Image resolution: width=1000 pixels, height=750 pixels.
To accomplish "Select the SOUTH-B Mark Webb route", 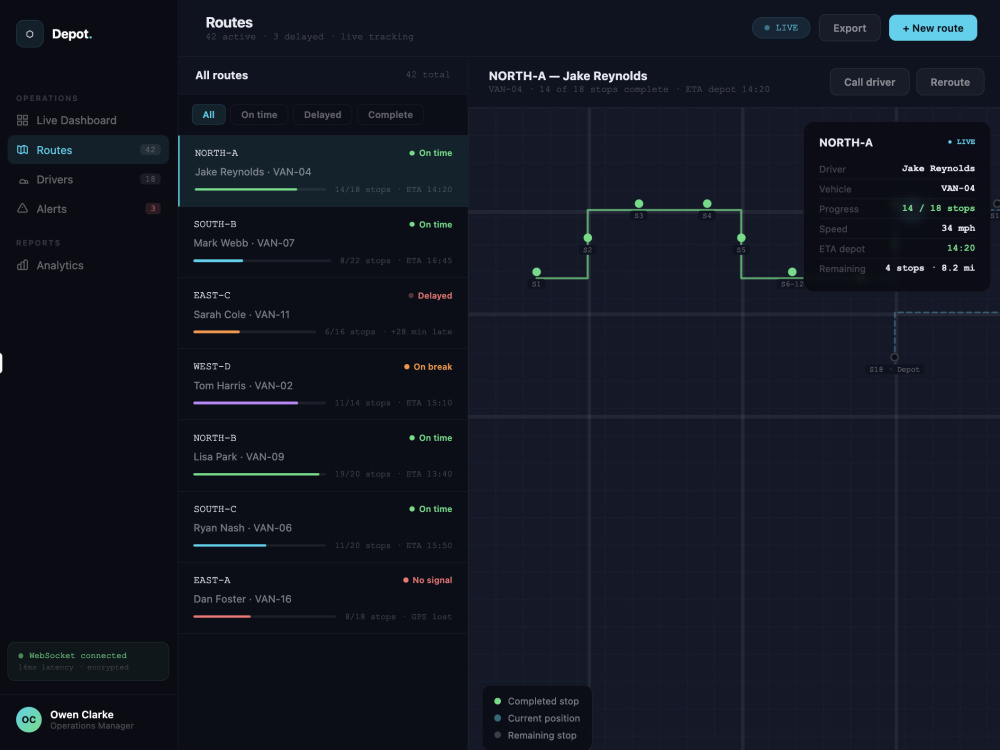I will [x=323, y=242].
